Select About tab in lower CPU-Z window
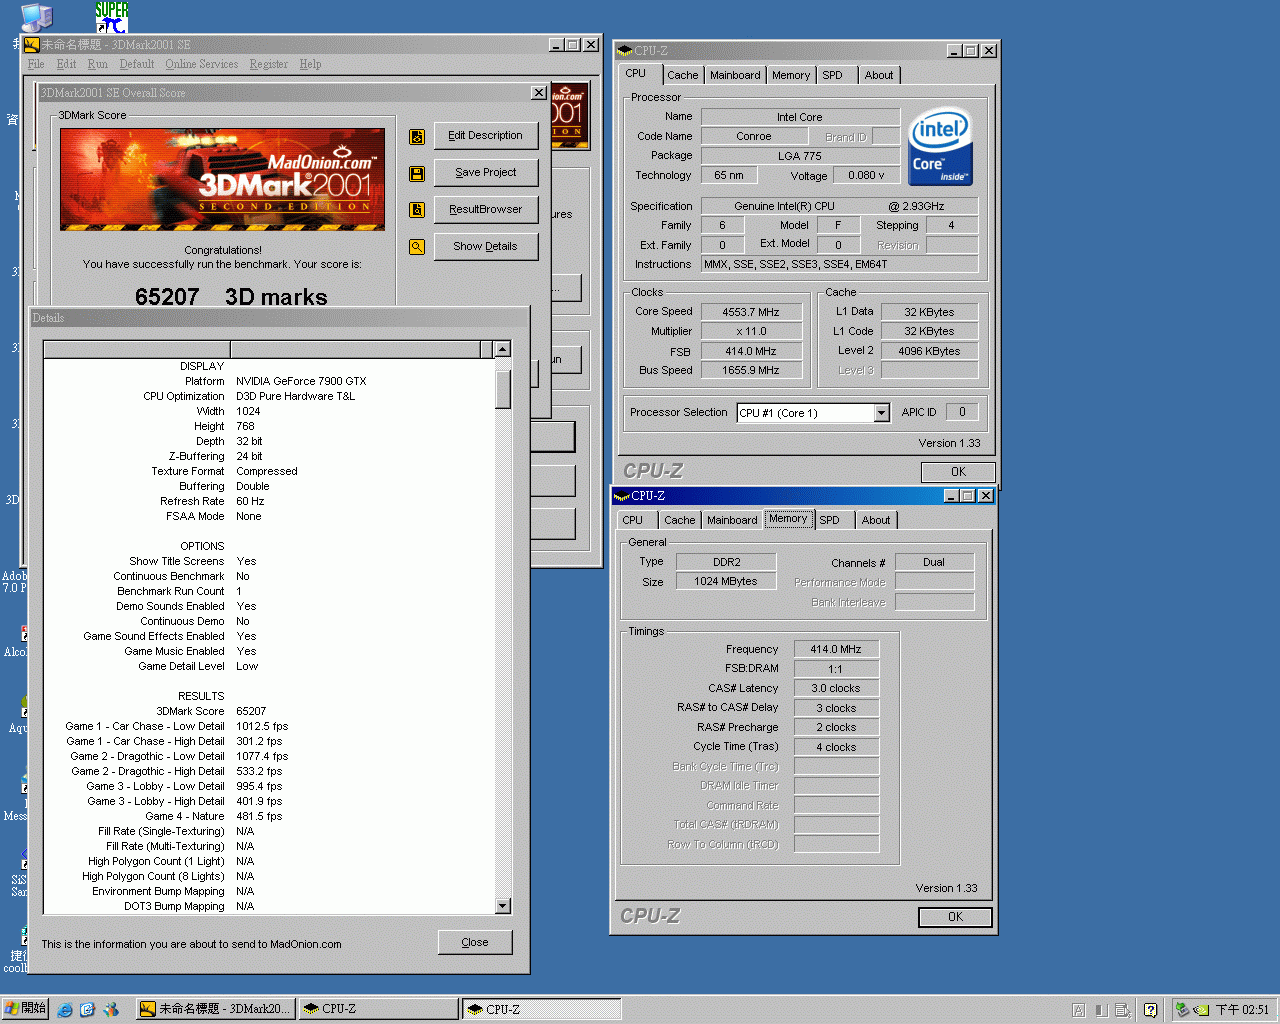This screenshot has width=1280, height=1024. (x=876, y=520)
